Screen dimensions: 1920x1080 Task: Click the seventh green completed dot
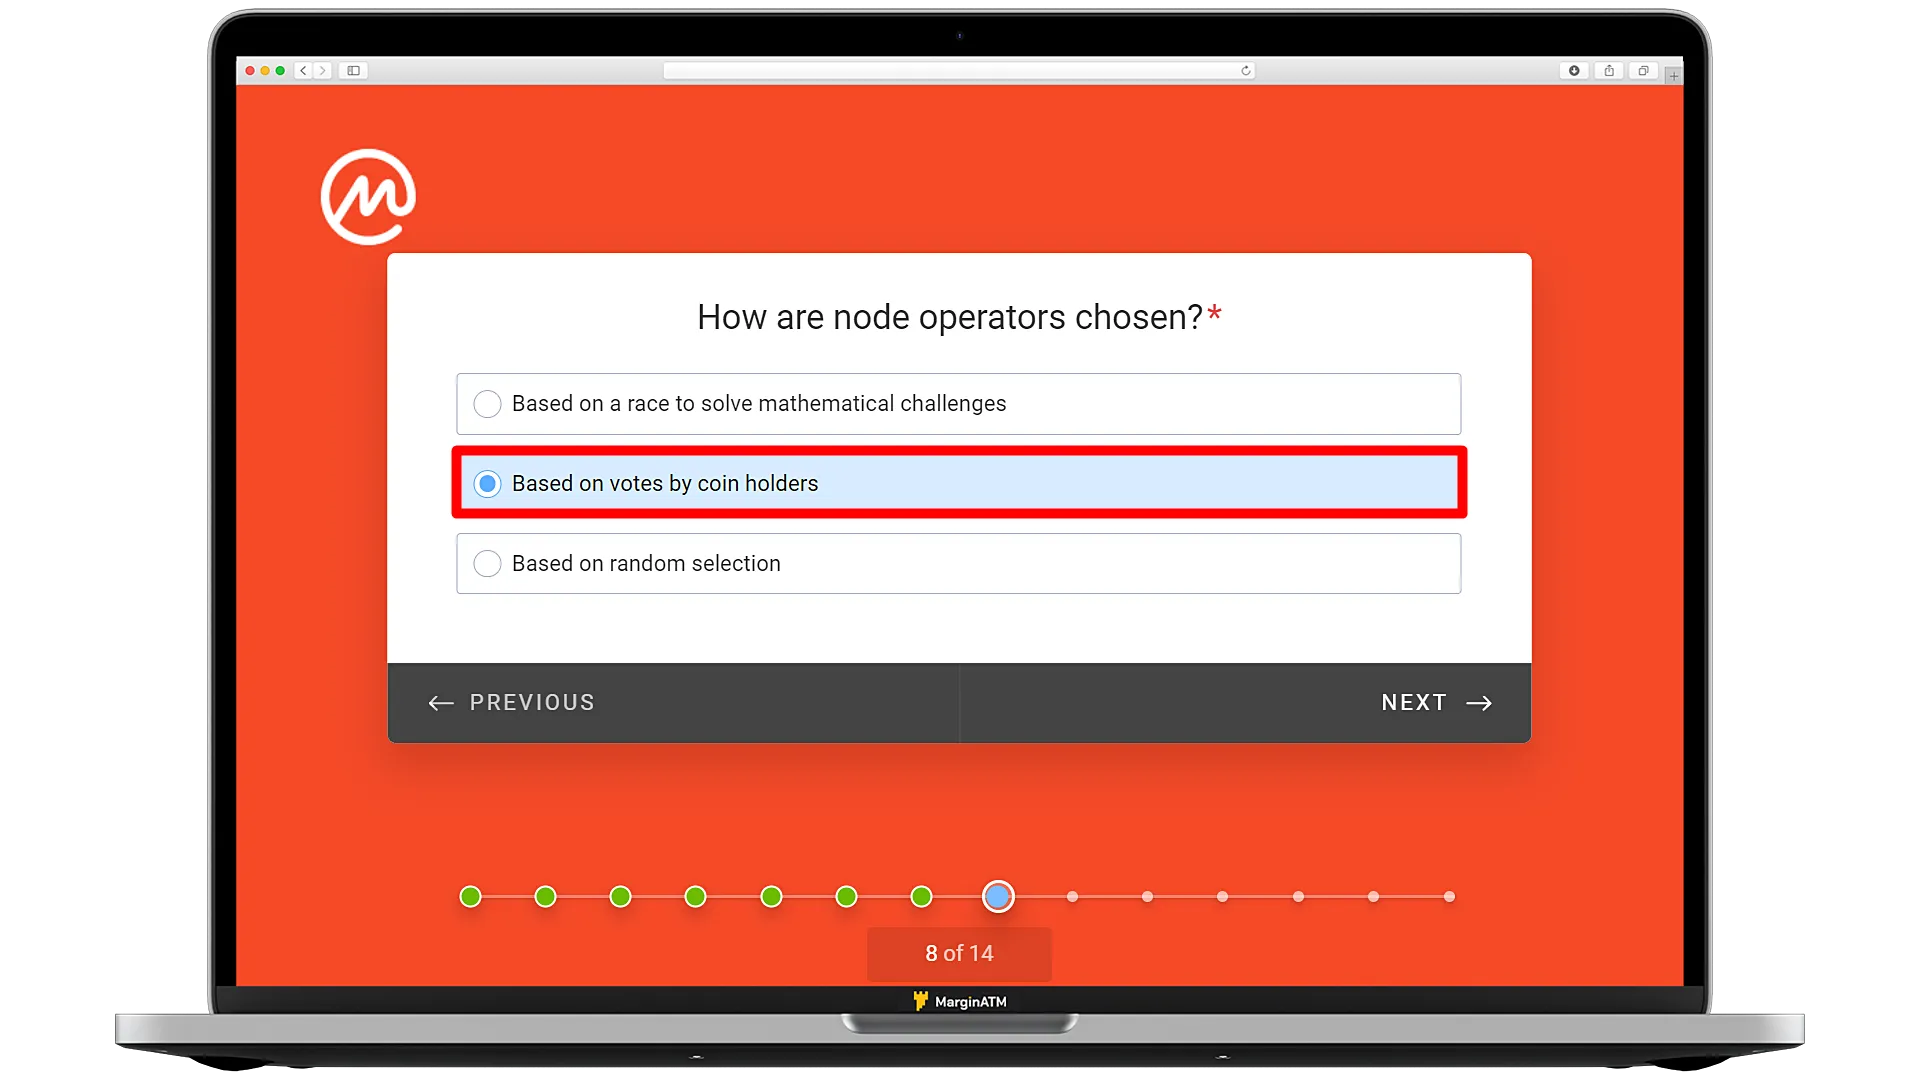click(922, 897)
